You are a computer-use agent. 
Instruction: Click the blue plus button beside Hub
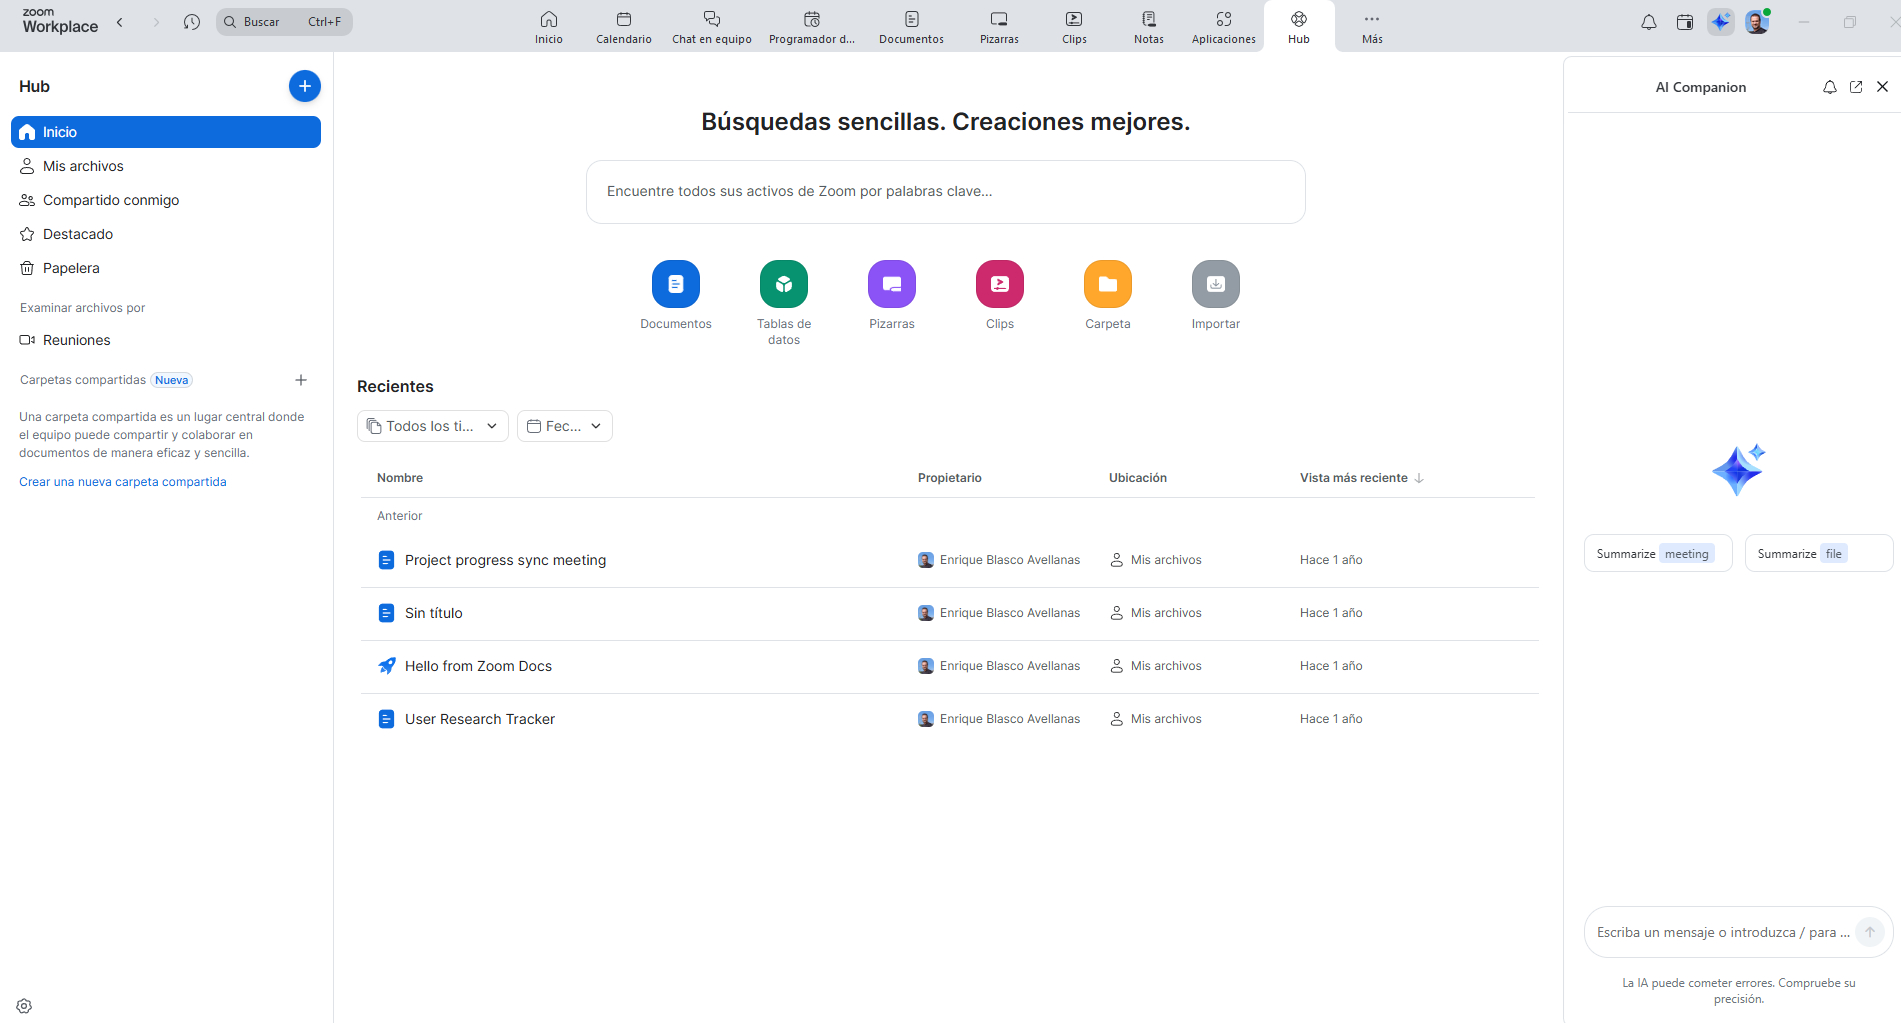pos(305,86)
